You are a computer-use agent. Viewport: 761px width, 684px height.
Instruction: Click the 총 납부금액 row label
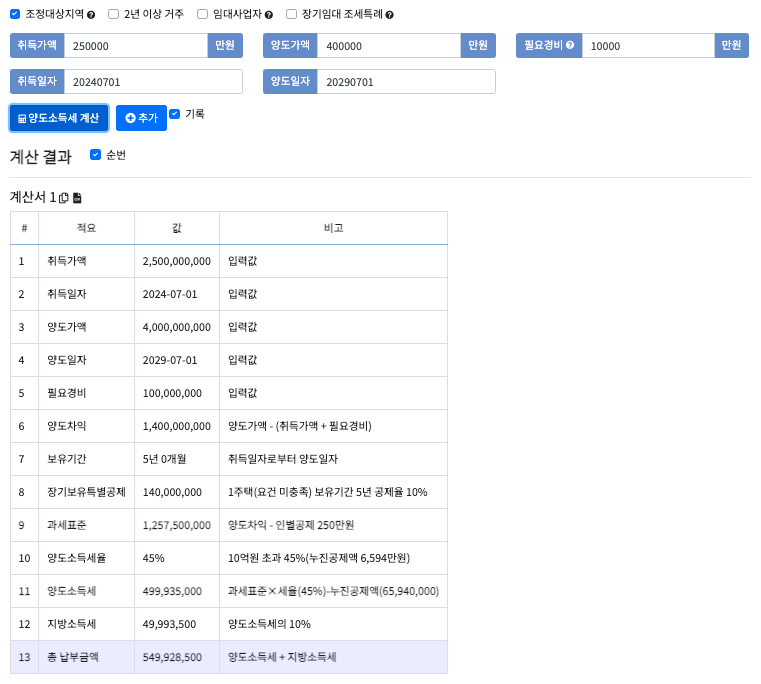coord(73,657)
